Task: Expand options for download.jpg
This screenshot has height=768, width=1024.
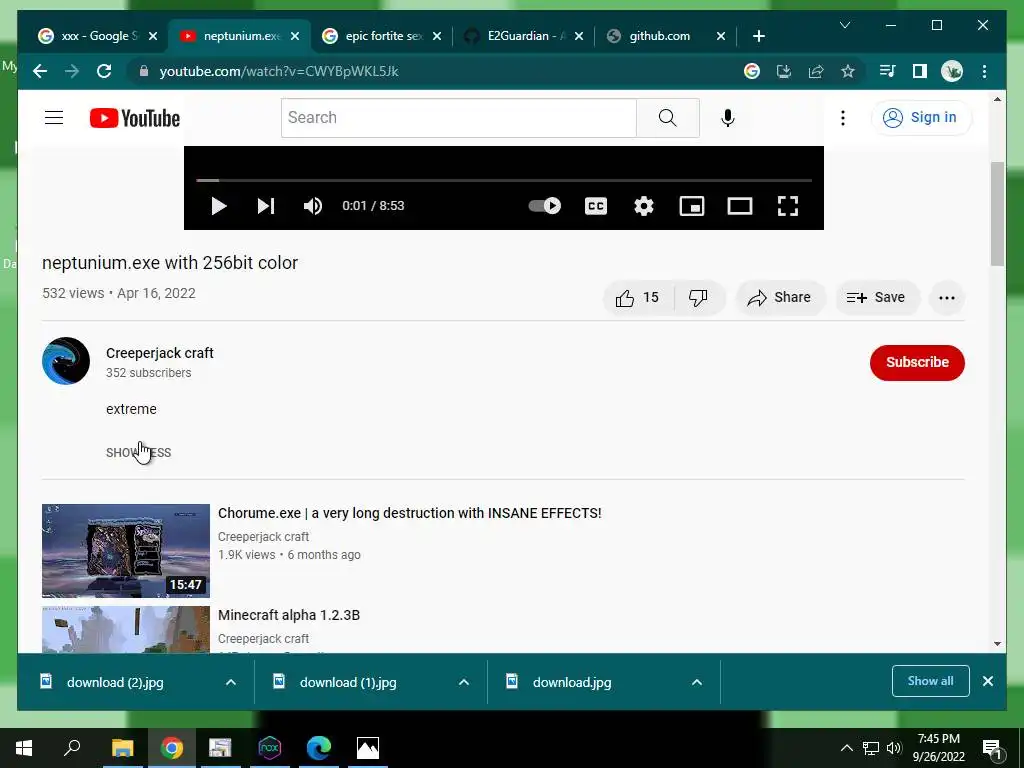Action: click(697, 682)
